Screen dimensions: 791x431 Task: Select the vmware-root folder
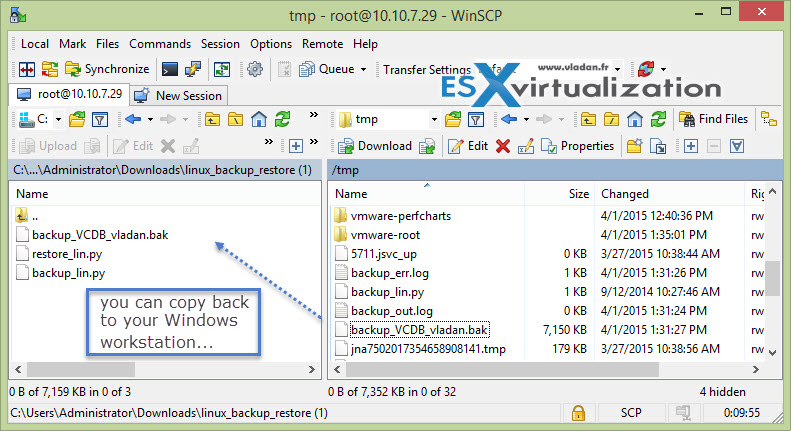pyautogui.click(x=377, y=235)
